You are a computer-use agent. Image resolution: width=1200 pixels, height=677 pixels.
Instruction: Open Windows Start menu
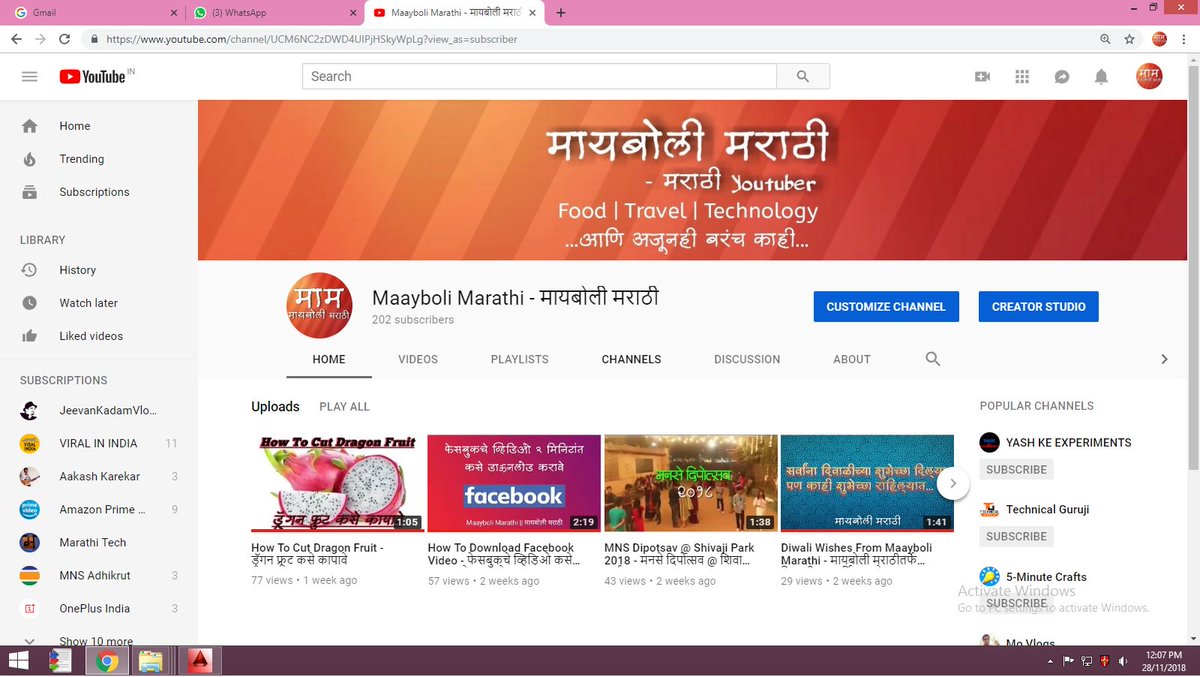tap(18, 661)
